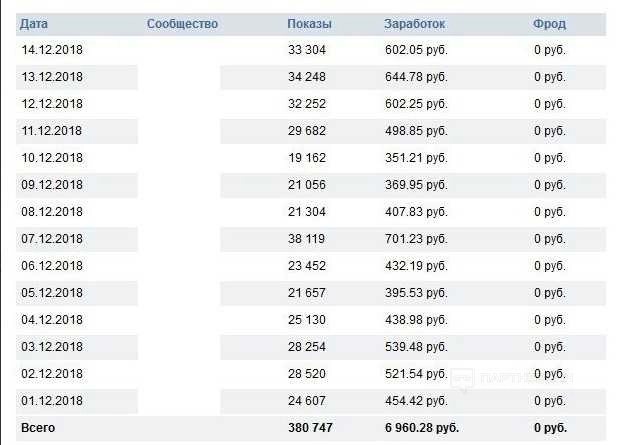
Task: Click earnings 498.85 руб. cell
Action: click(x=416, y=131)
